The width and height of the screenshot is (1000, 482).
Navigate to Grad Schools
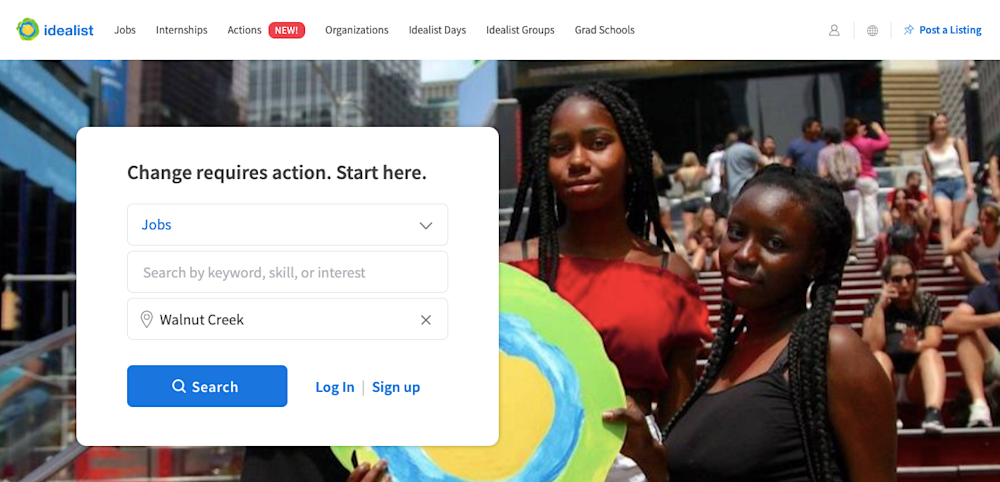[x=605, y=30]
